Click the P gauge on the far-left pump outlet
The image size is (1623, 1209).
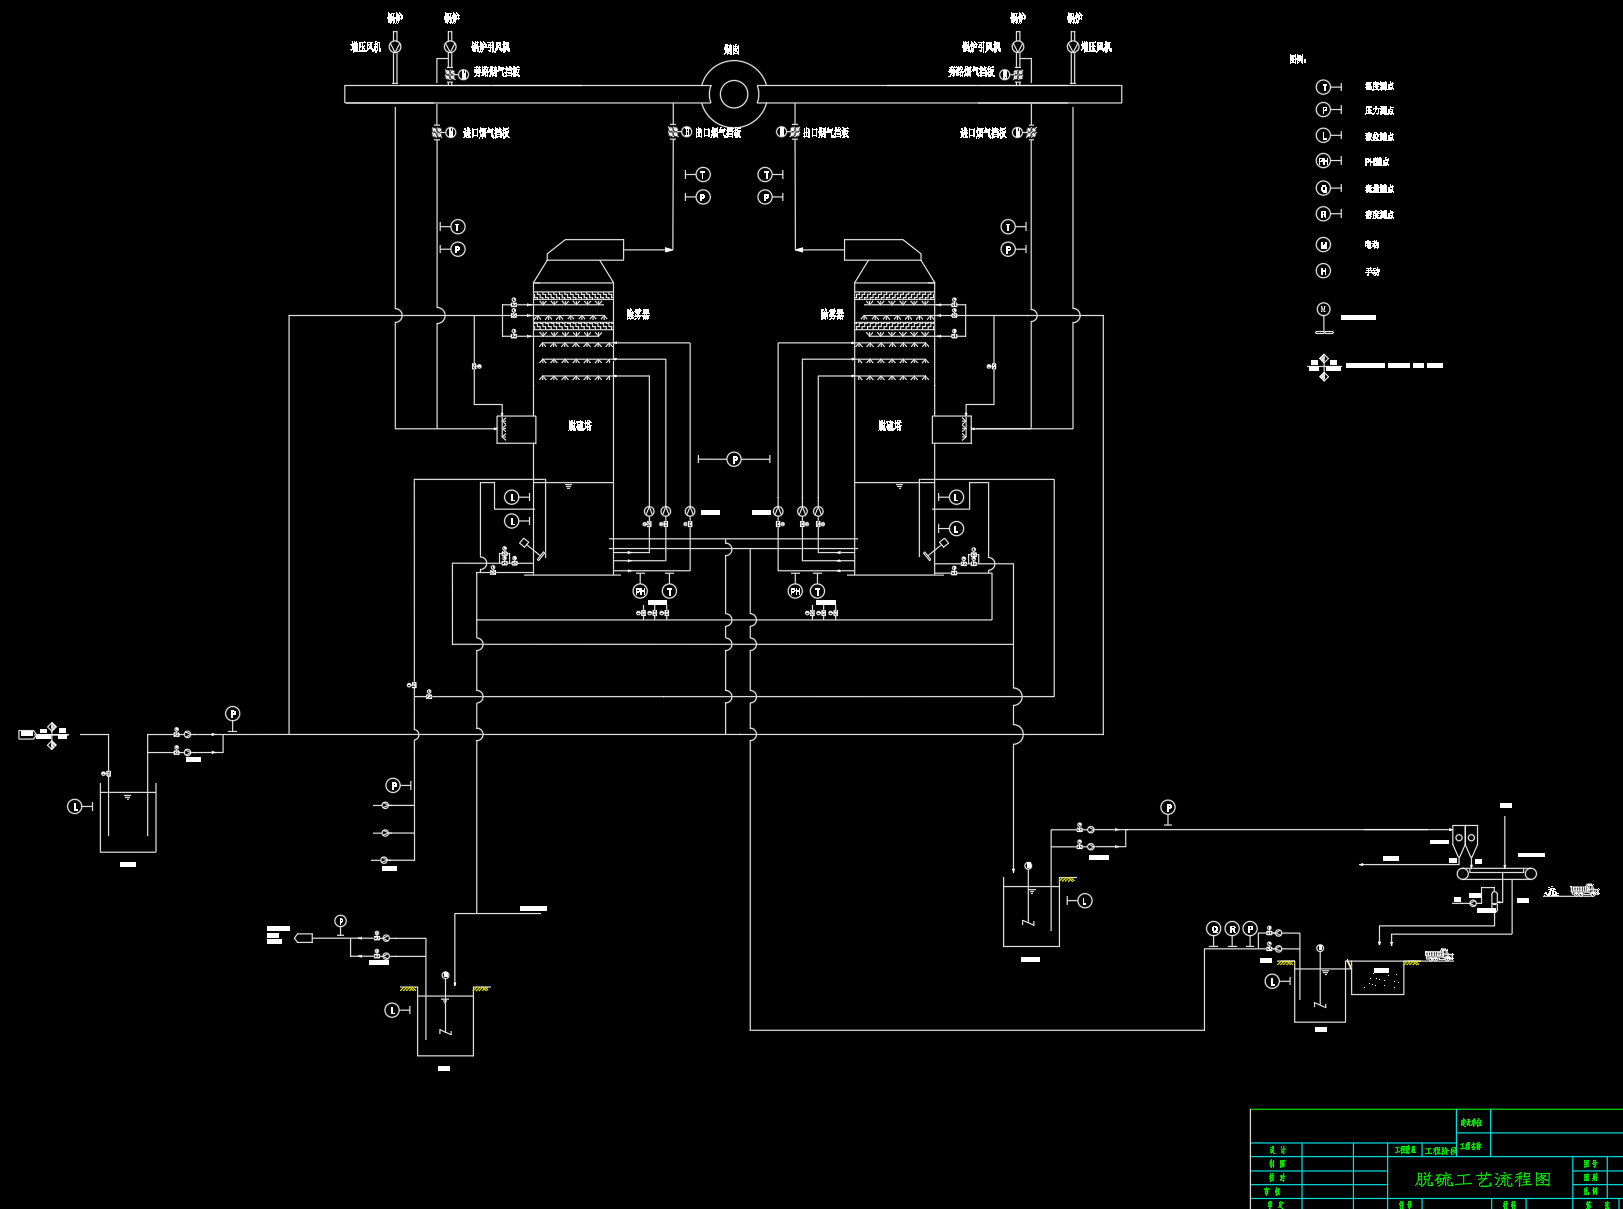pyautogui.click(x=233, y=714)
